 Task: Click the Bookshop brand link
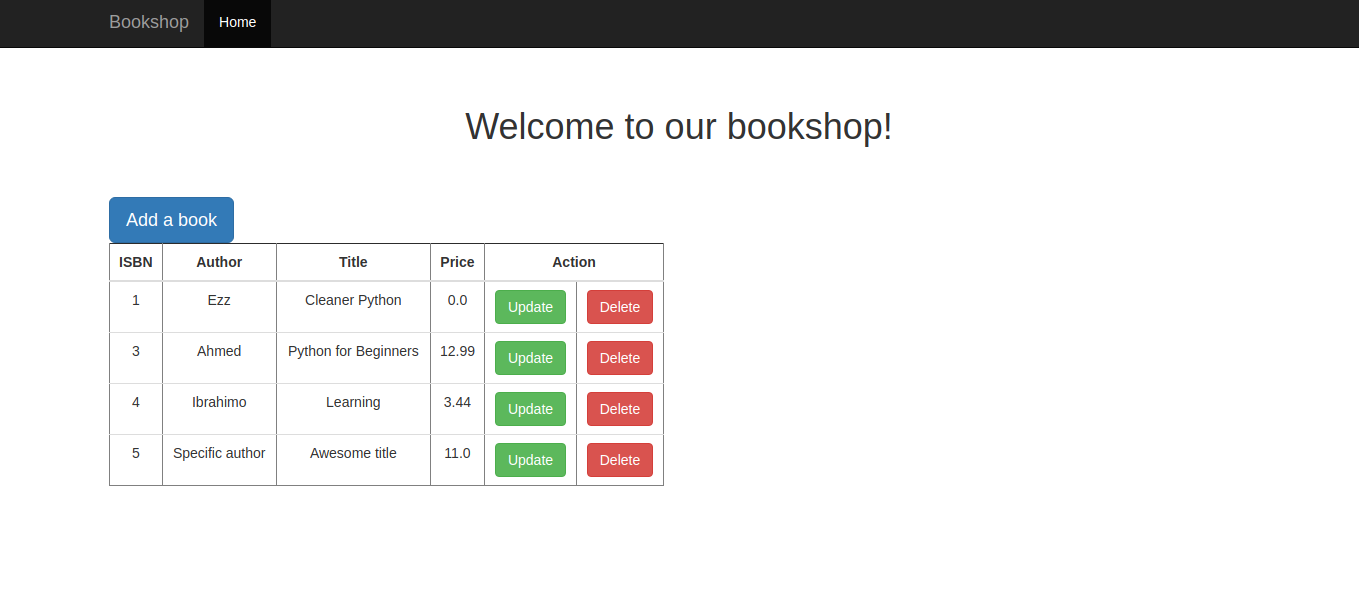[148, 22]
